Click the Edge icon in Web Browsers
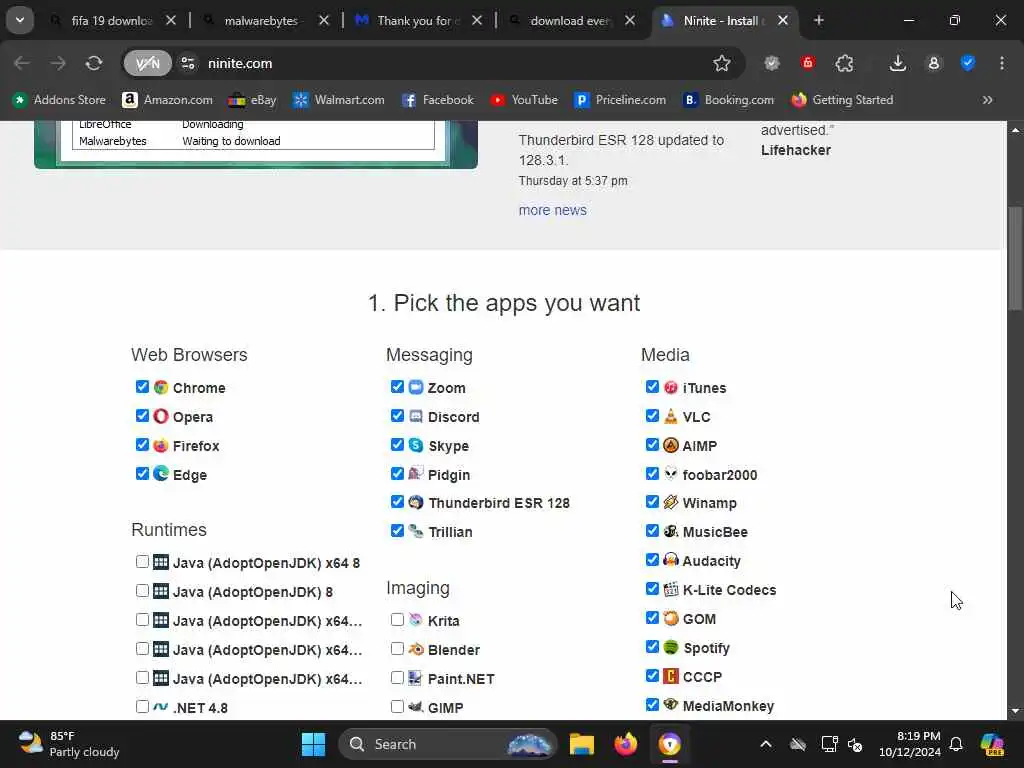The image size is (1024, 768). coord(161,474)
